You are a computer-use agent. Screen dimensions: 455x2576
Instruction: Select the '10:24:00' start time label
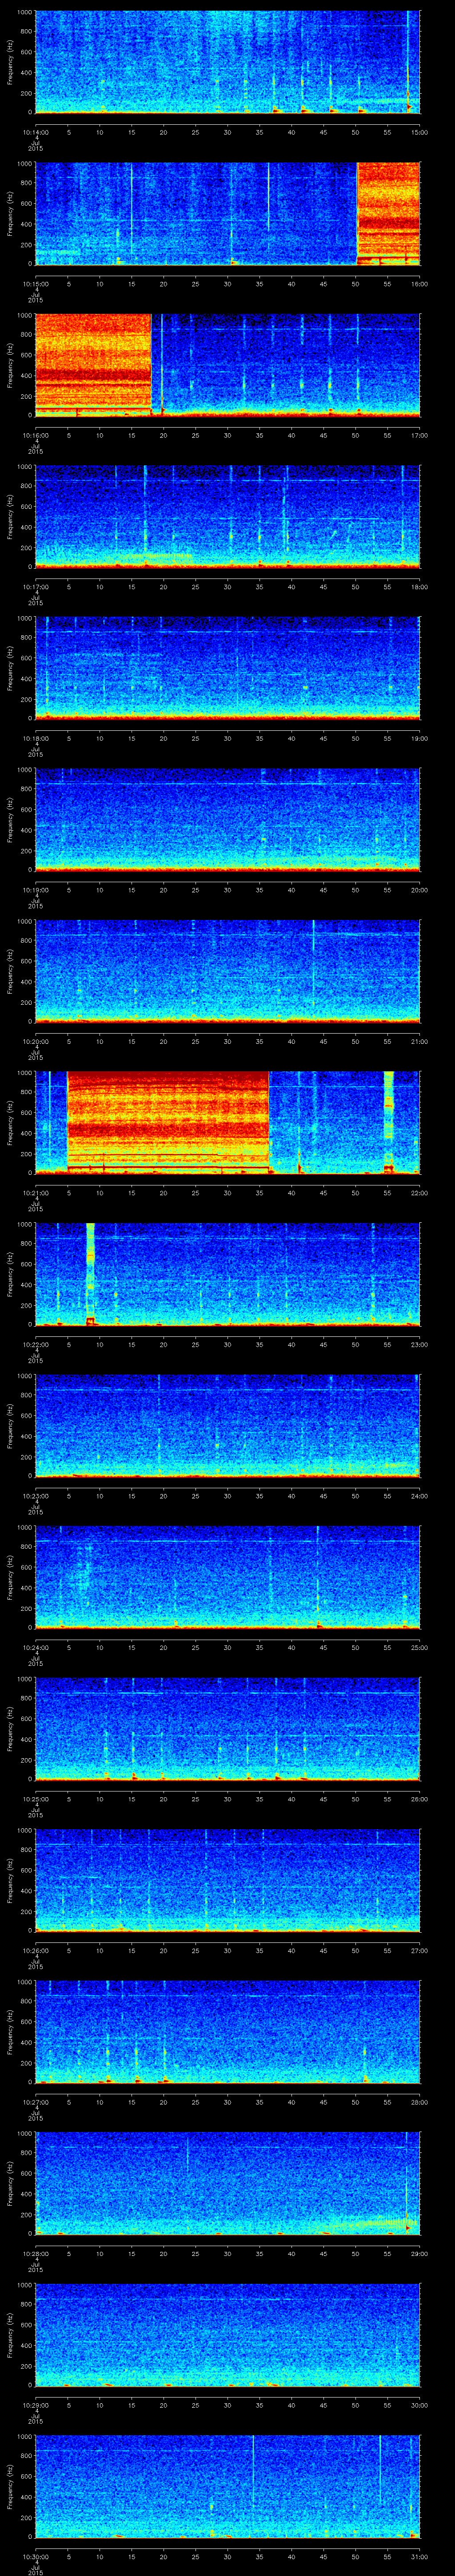35,1647
